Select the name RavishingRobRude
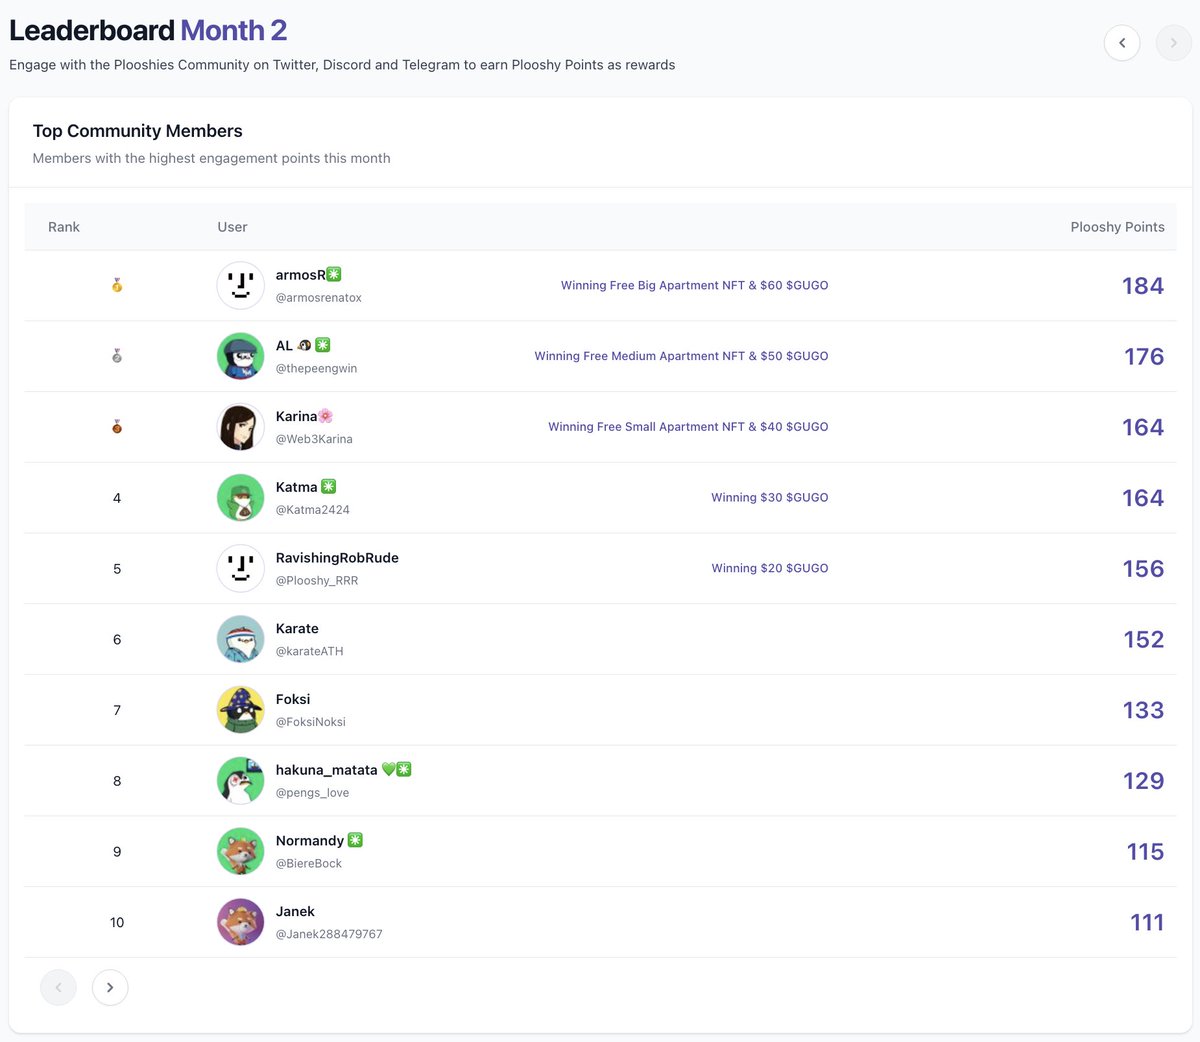The image size is (1200, 1042). coord(337,558)
